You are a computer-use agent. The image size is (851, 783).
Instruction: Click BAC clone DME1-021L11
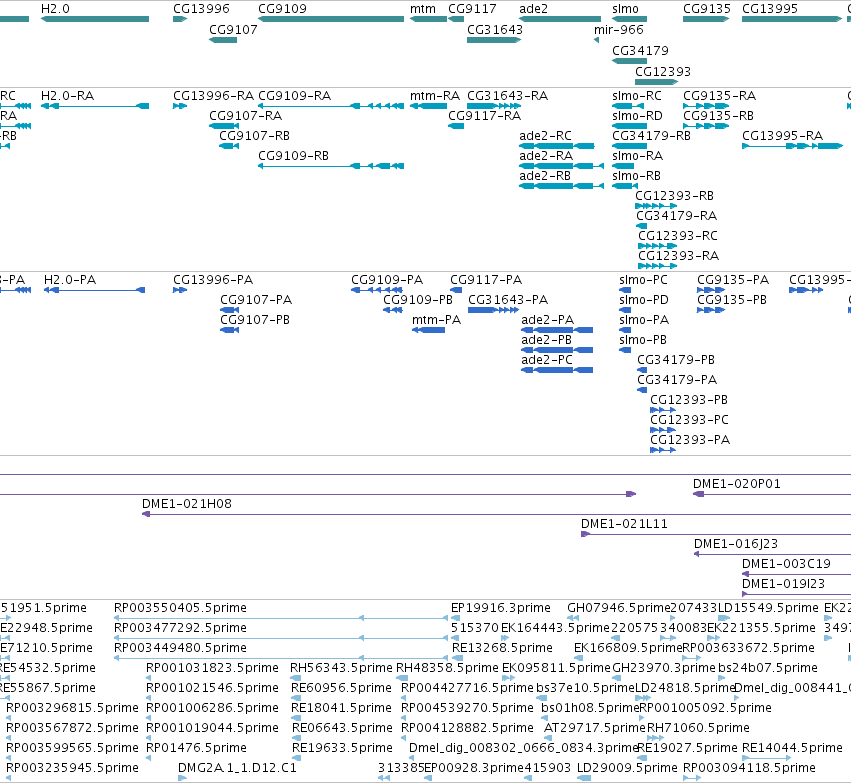point(716,534)
